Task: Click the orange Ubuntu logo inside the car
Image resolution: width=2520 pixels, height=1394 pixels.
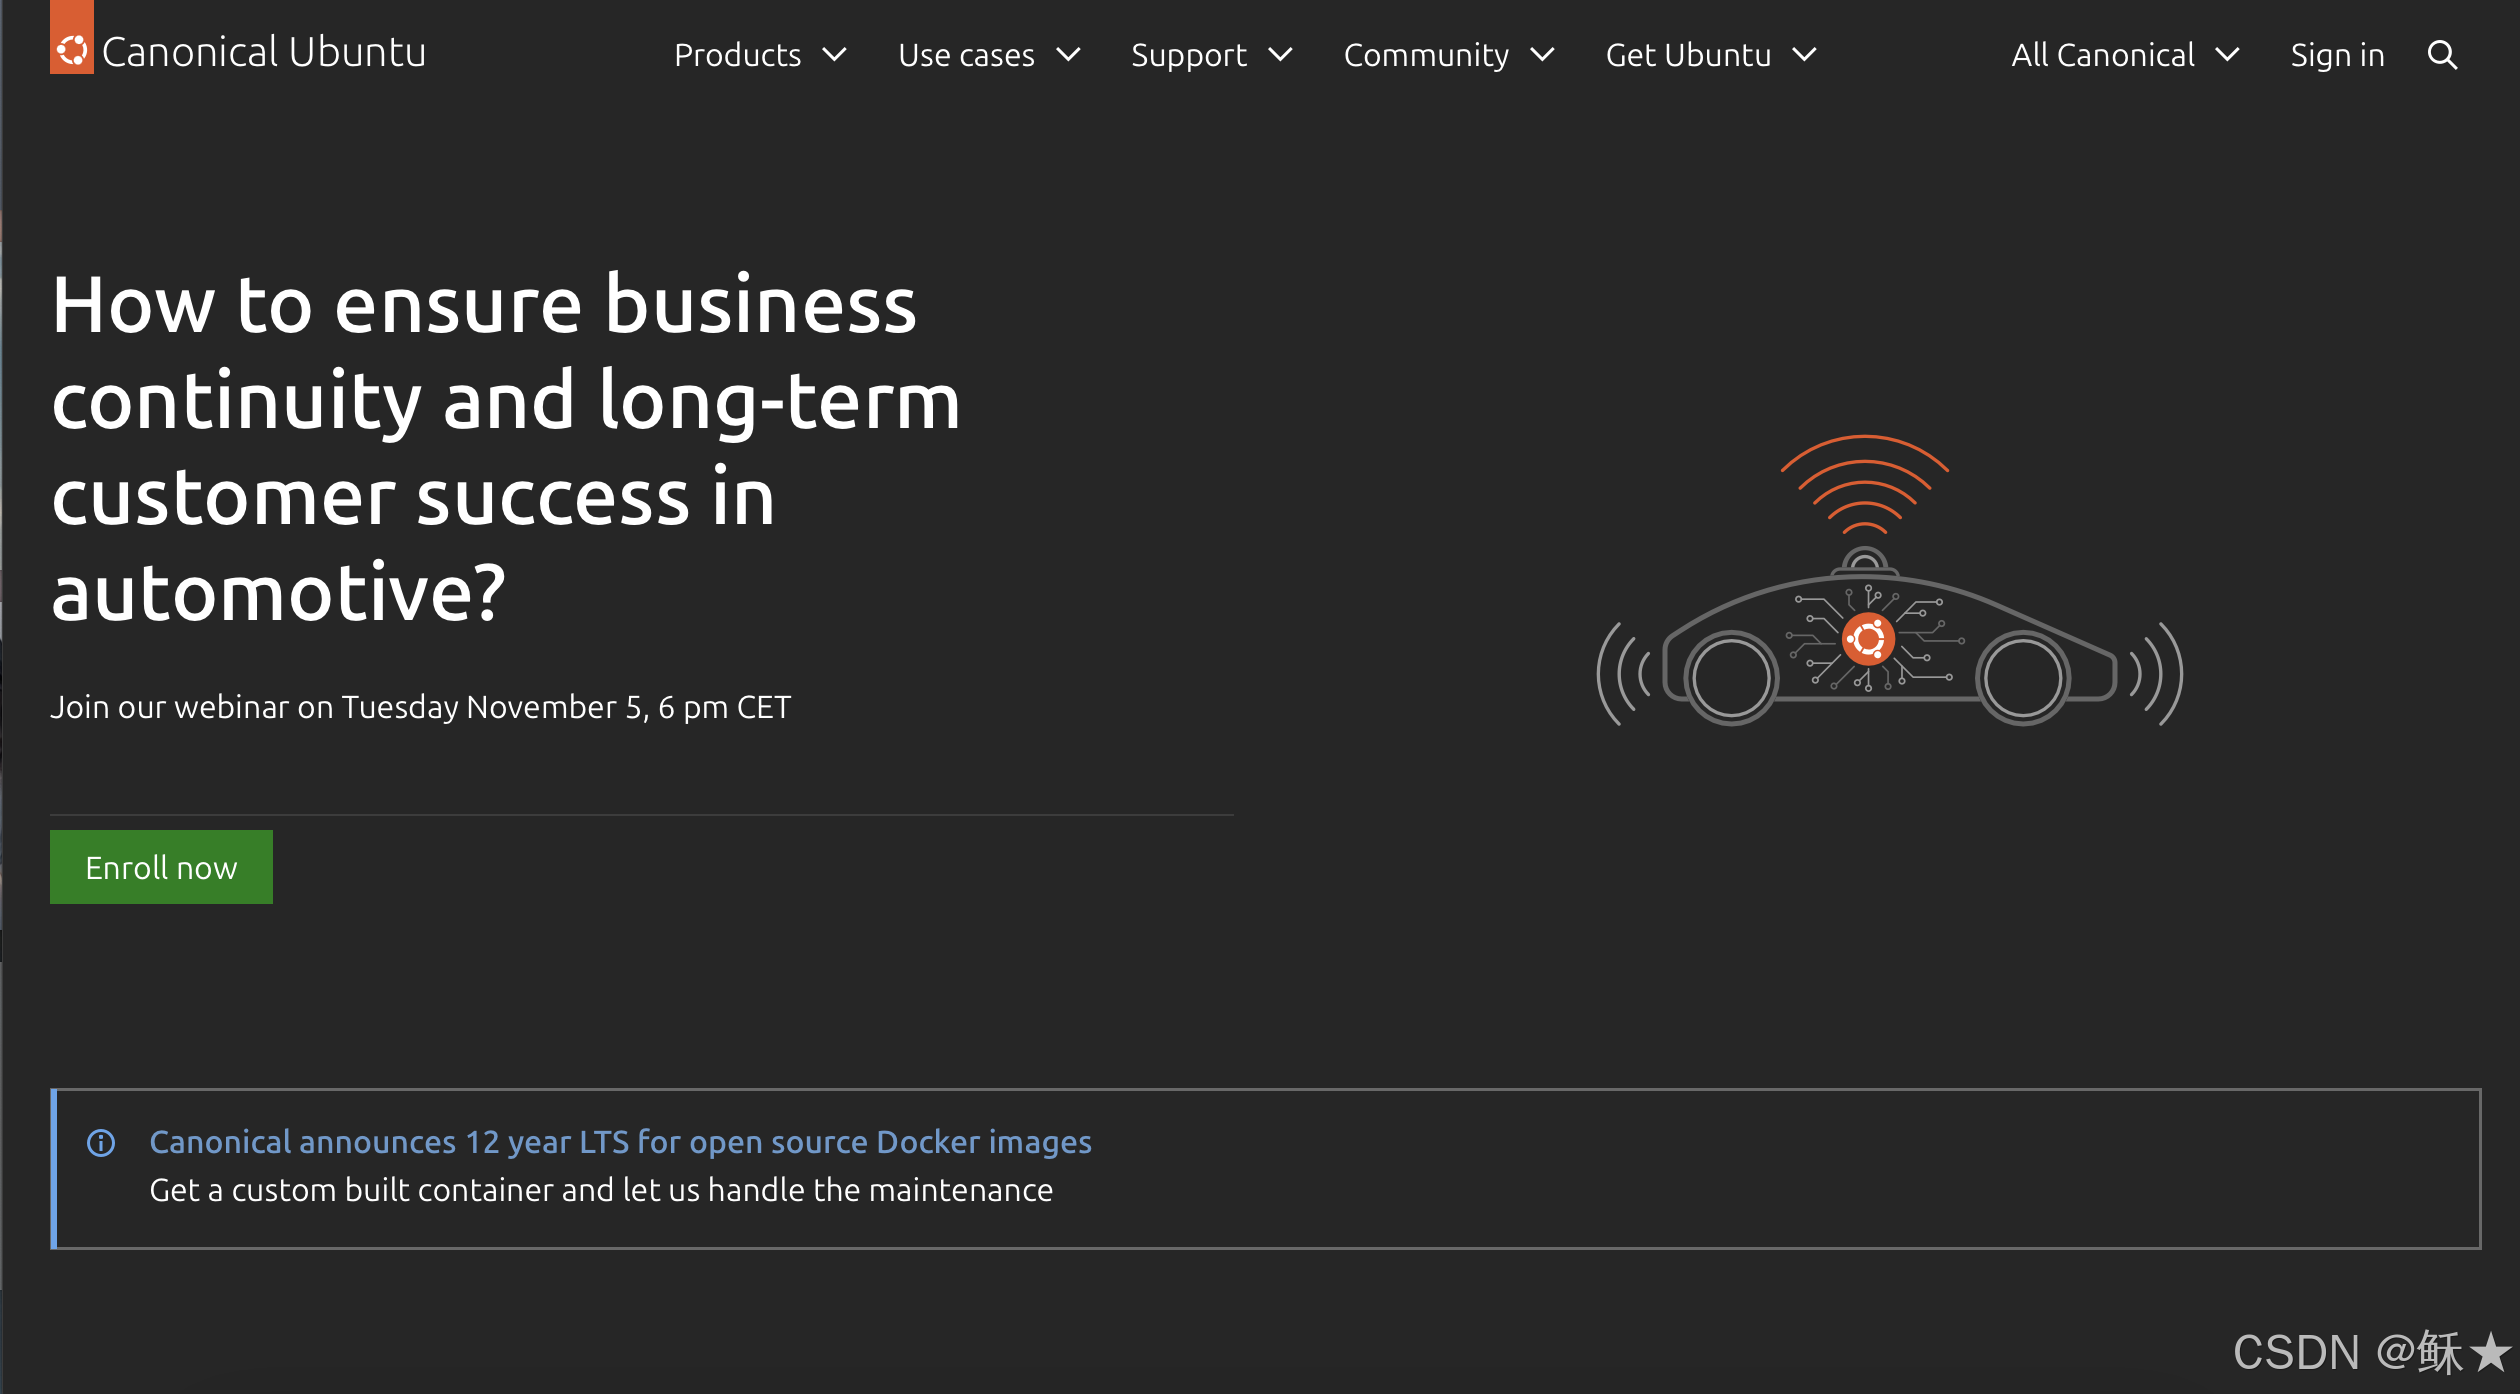Action: (1867, 639)
